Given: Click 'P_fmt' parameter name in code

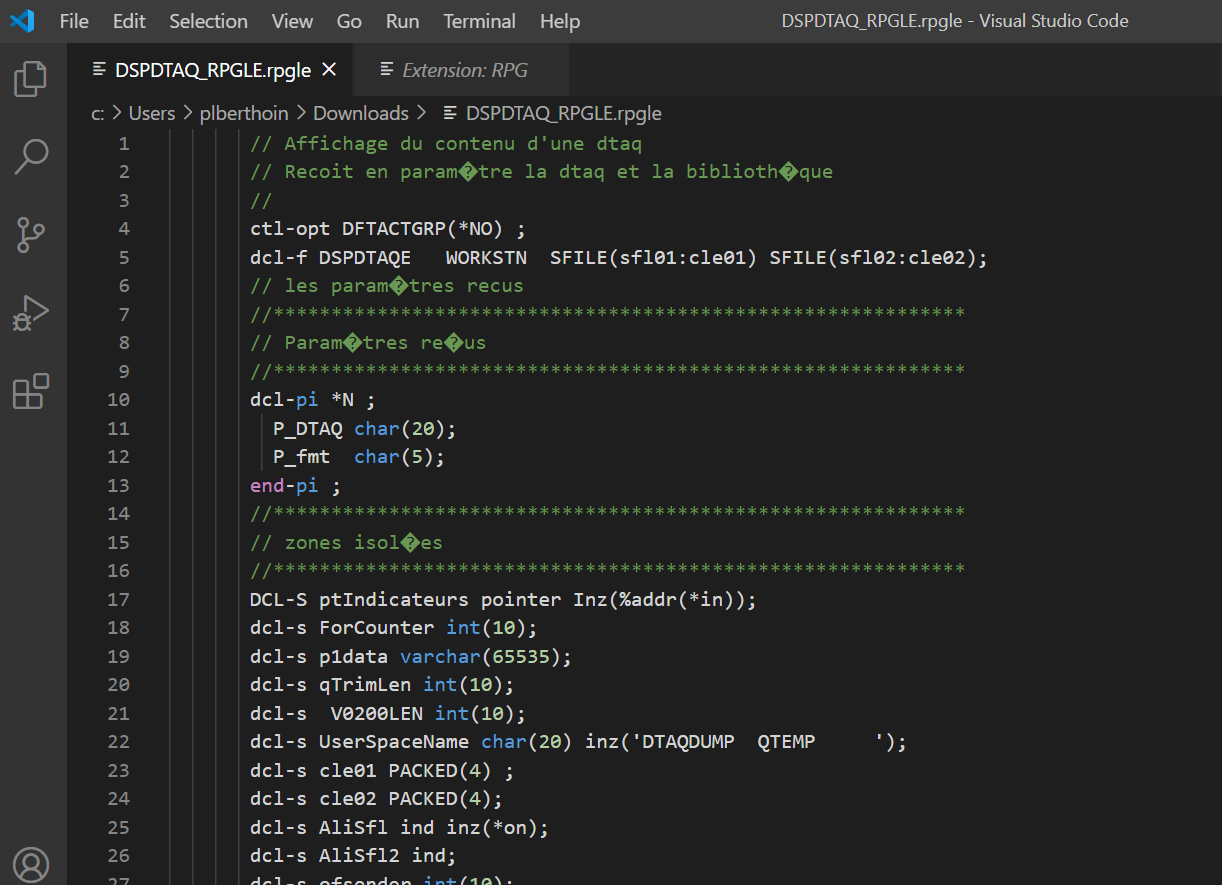Looking at the screenshot, I should tap(302, 457).
